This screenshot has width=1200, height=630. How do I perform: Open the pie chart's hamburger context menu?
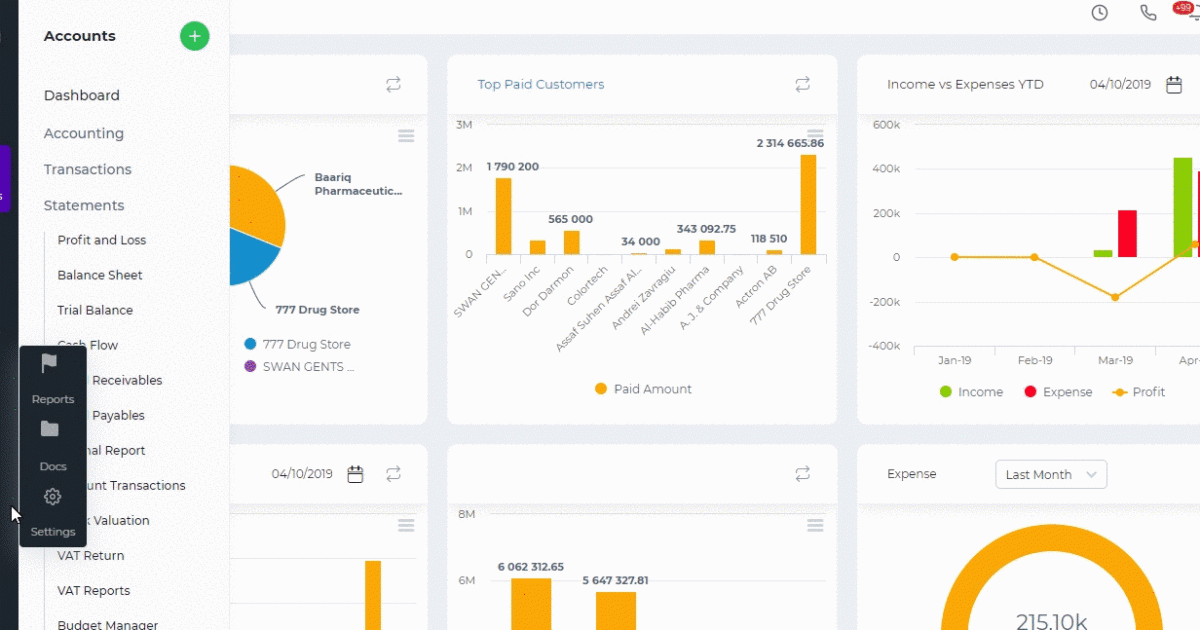pyautogui.click(x=406, y=136)
